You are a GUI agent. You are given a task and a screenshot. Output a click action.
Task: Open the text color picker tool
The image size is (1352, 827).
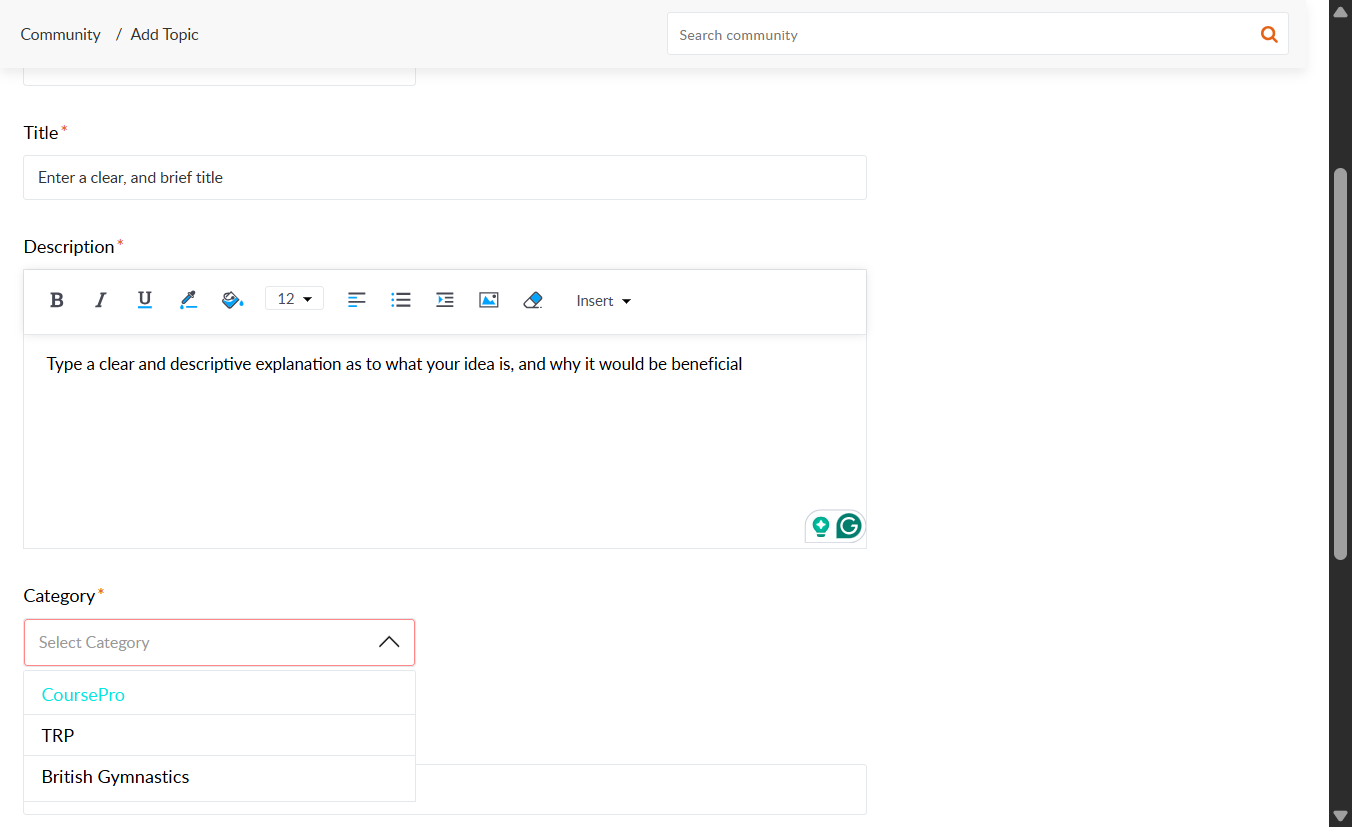pyautogui.click(x=188, y=300)
